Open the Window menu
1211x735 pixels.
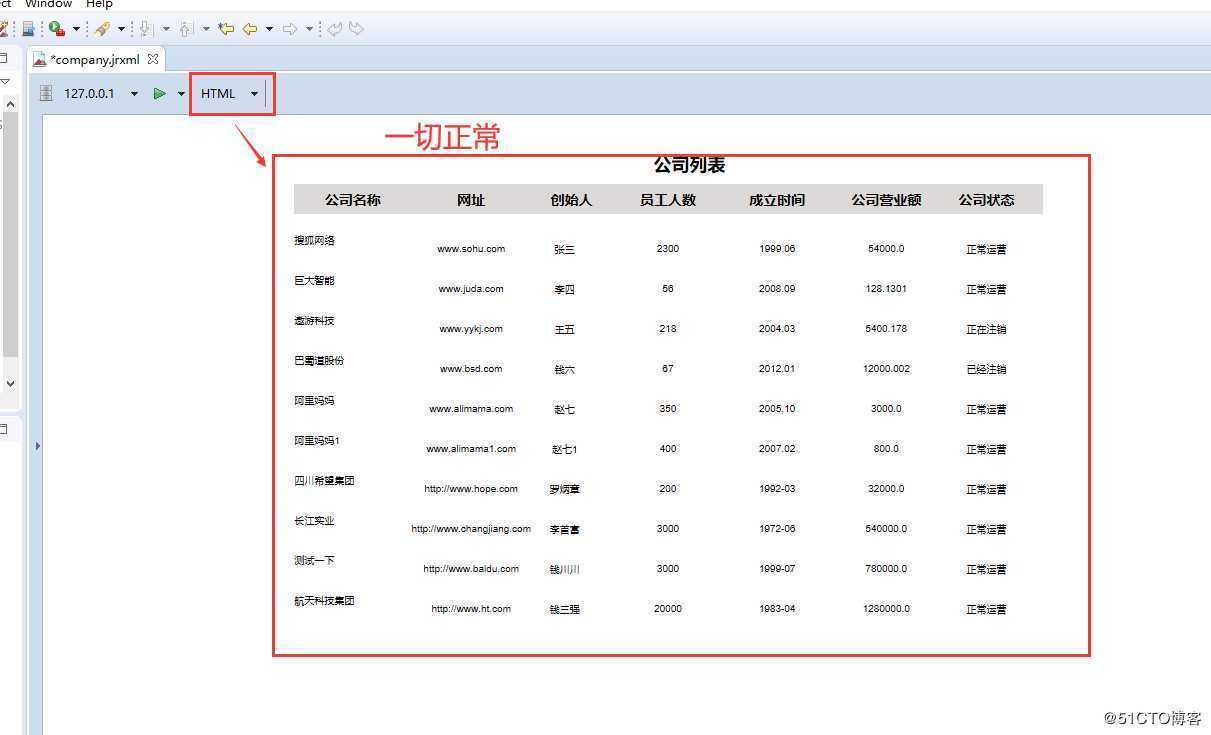coord(47,4)
